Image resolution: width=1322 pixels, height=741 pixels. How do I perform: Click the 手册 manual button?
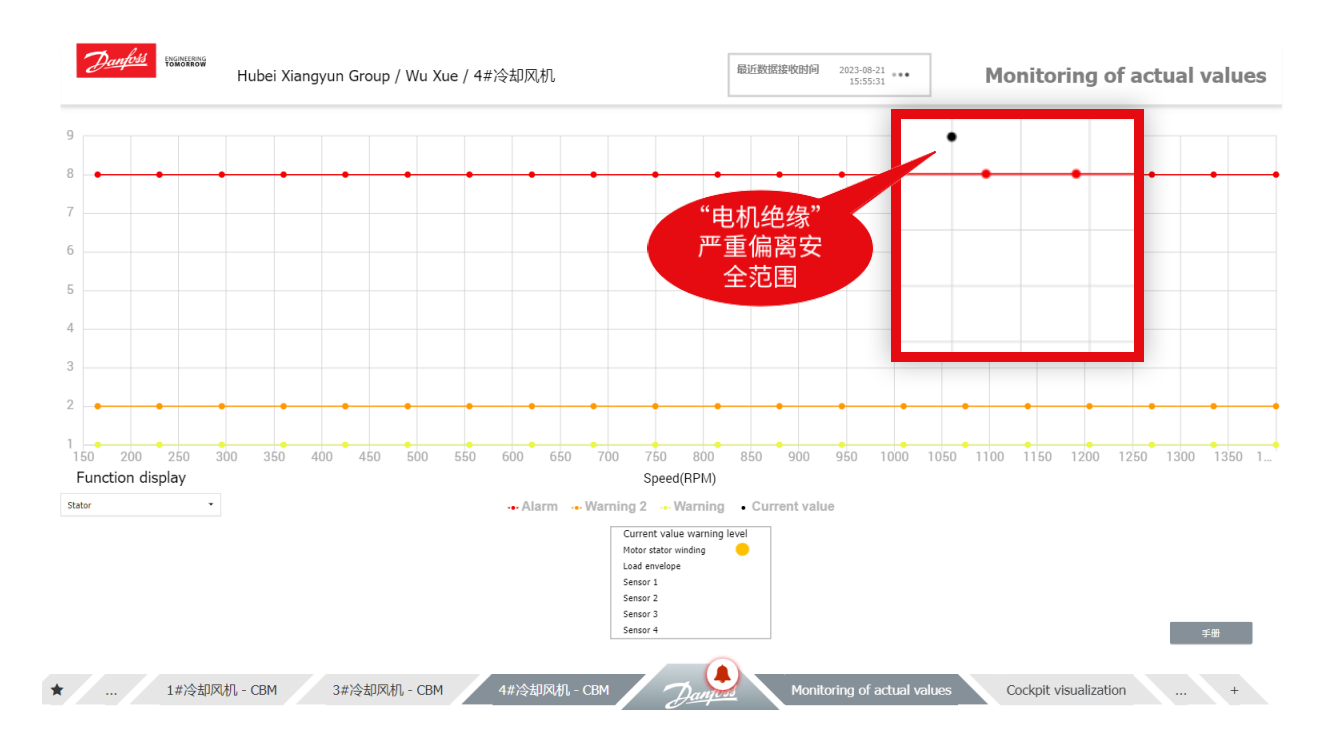pyautogui.click(x=1210, y=633)
